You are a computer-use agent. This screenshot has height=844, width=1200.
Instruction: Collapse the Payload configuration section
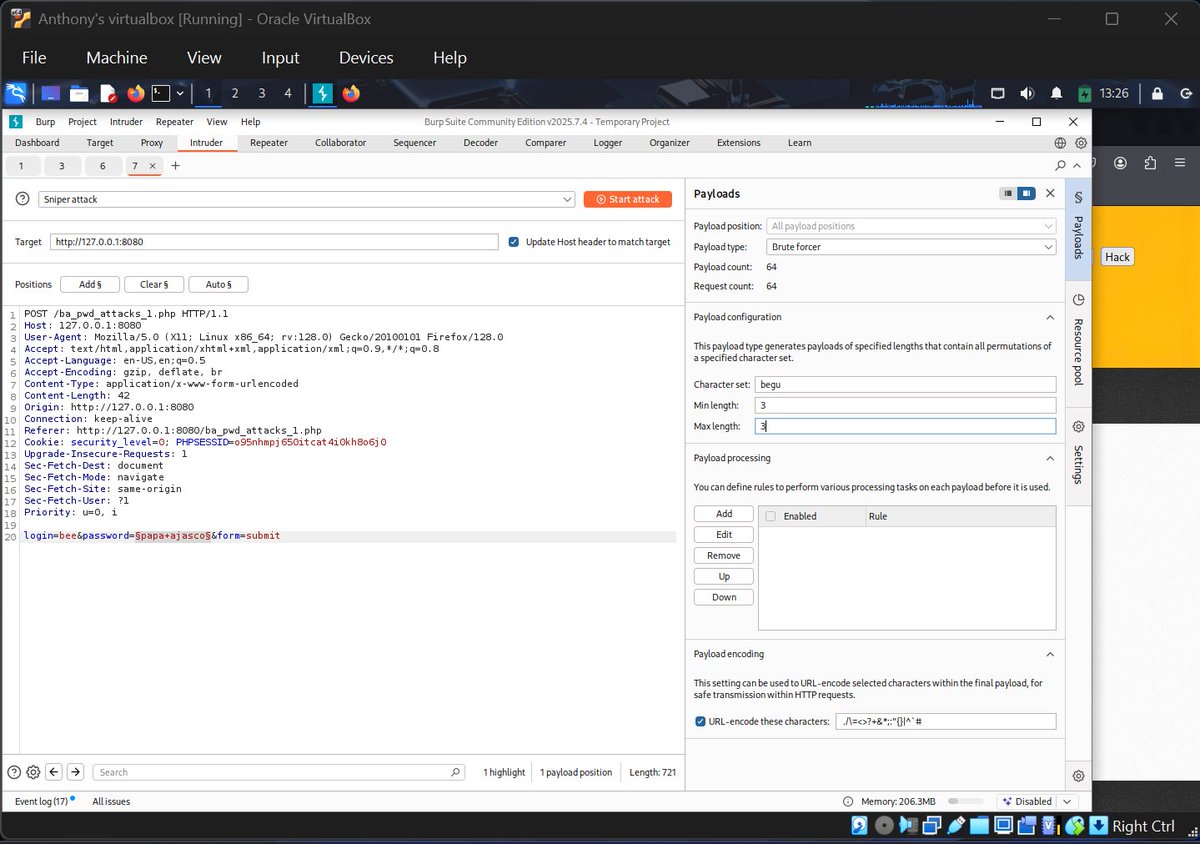tap(1050, 317)
